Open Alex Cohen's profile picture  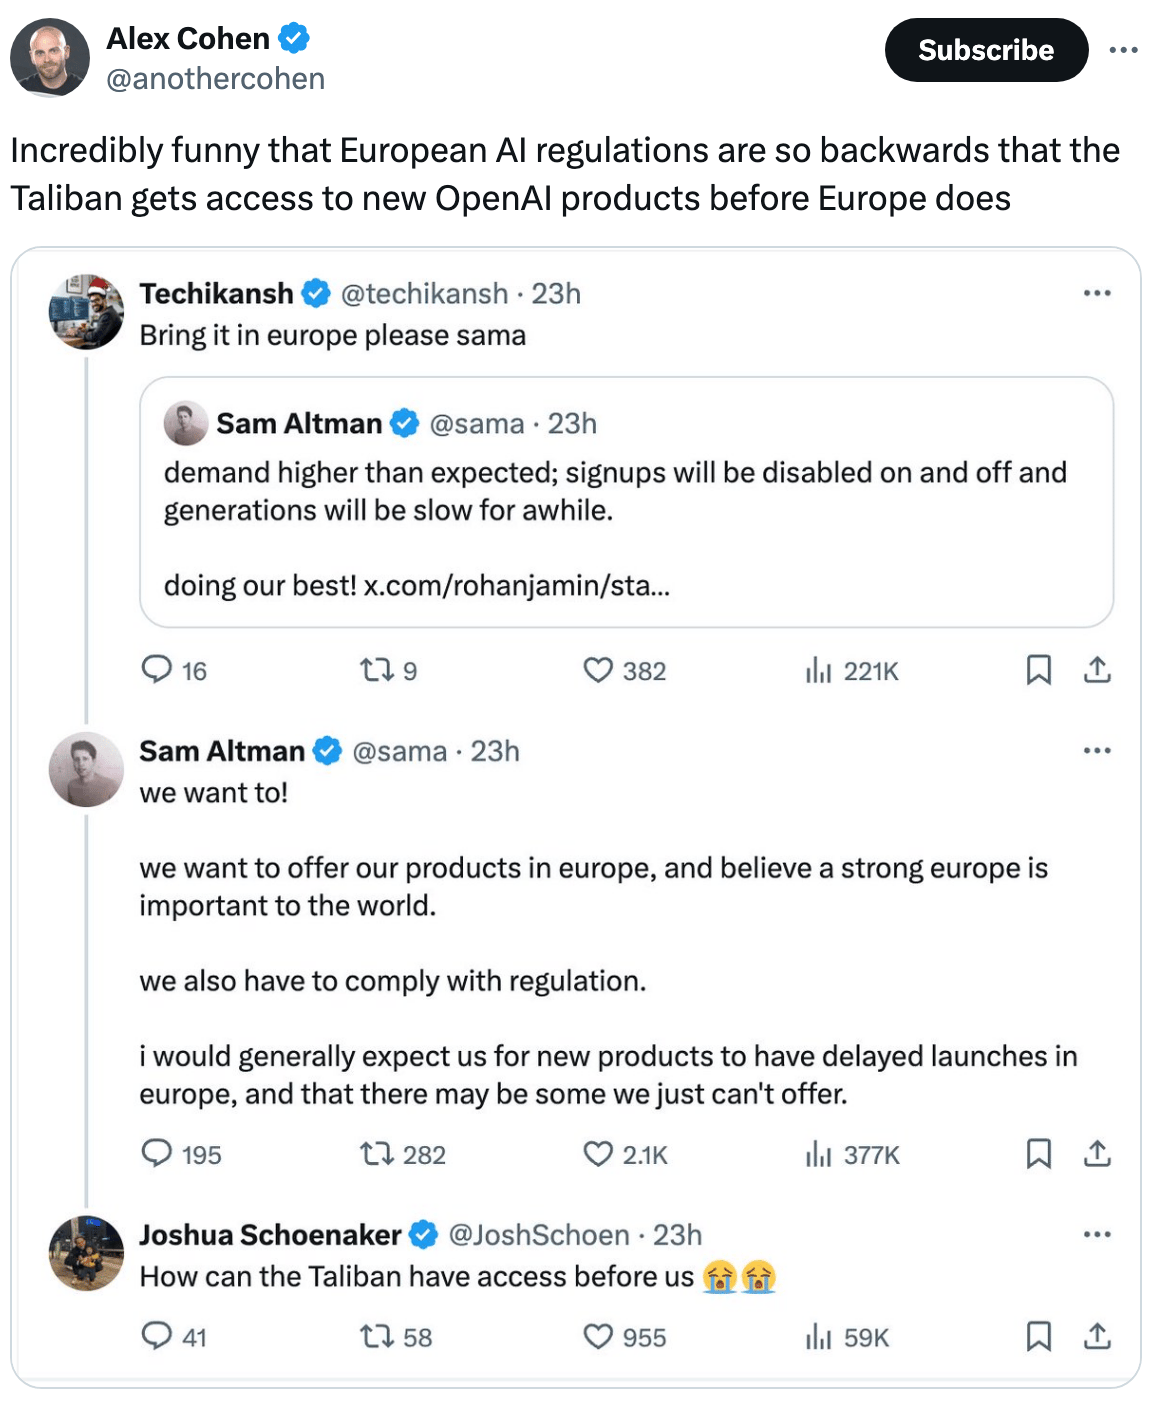[x=50, y=57]
